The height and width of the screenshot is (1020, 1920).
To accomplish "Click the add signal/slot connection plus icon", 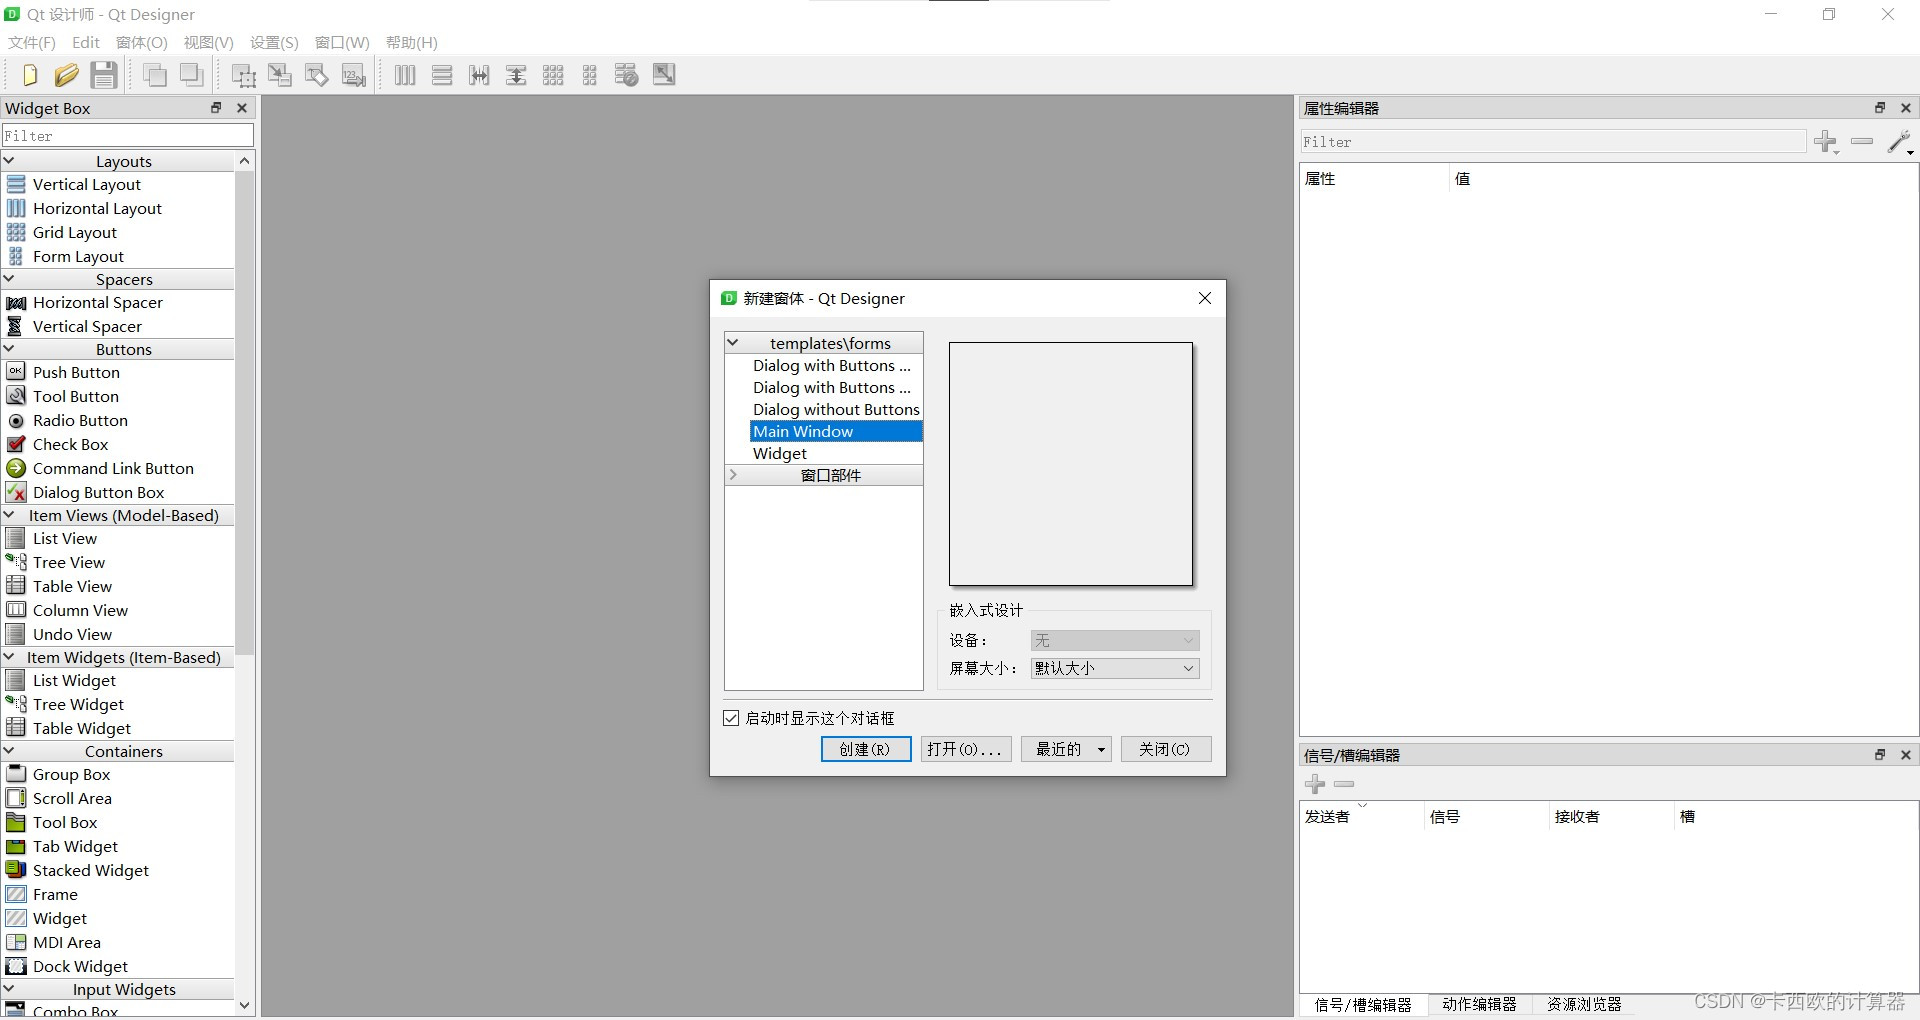I will pos(1314,784).
